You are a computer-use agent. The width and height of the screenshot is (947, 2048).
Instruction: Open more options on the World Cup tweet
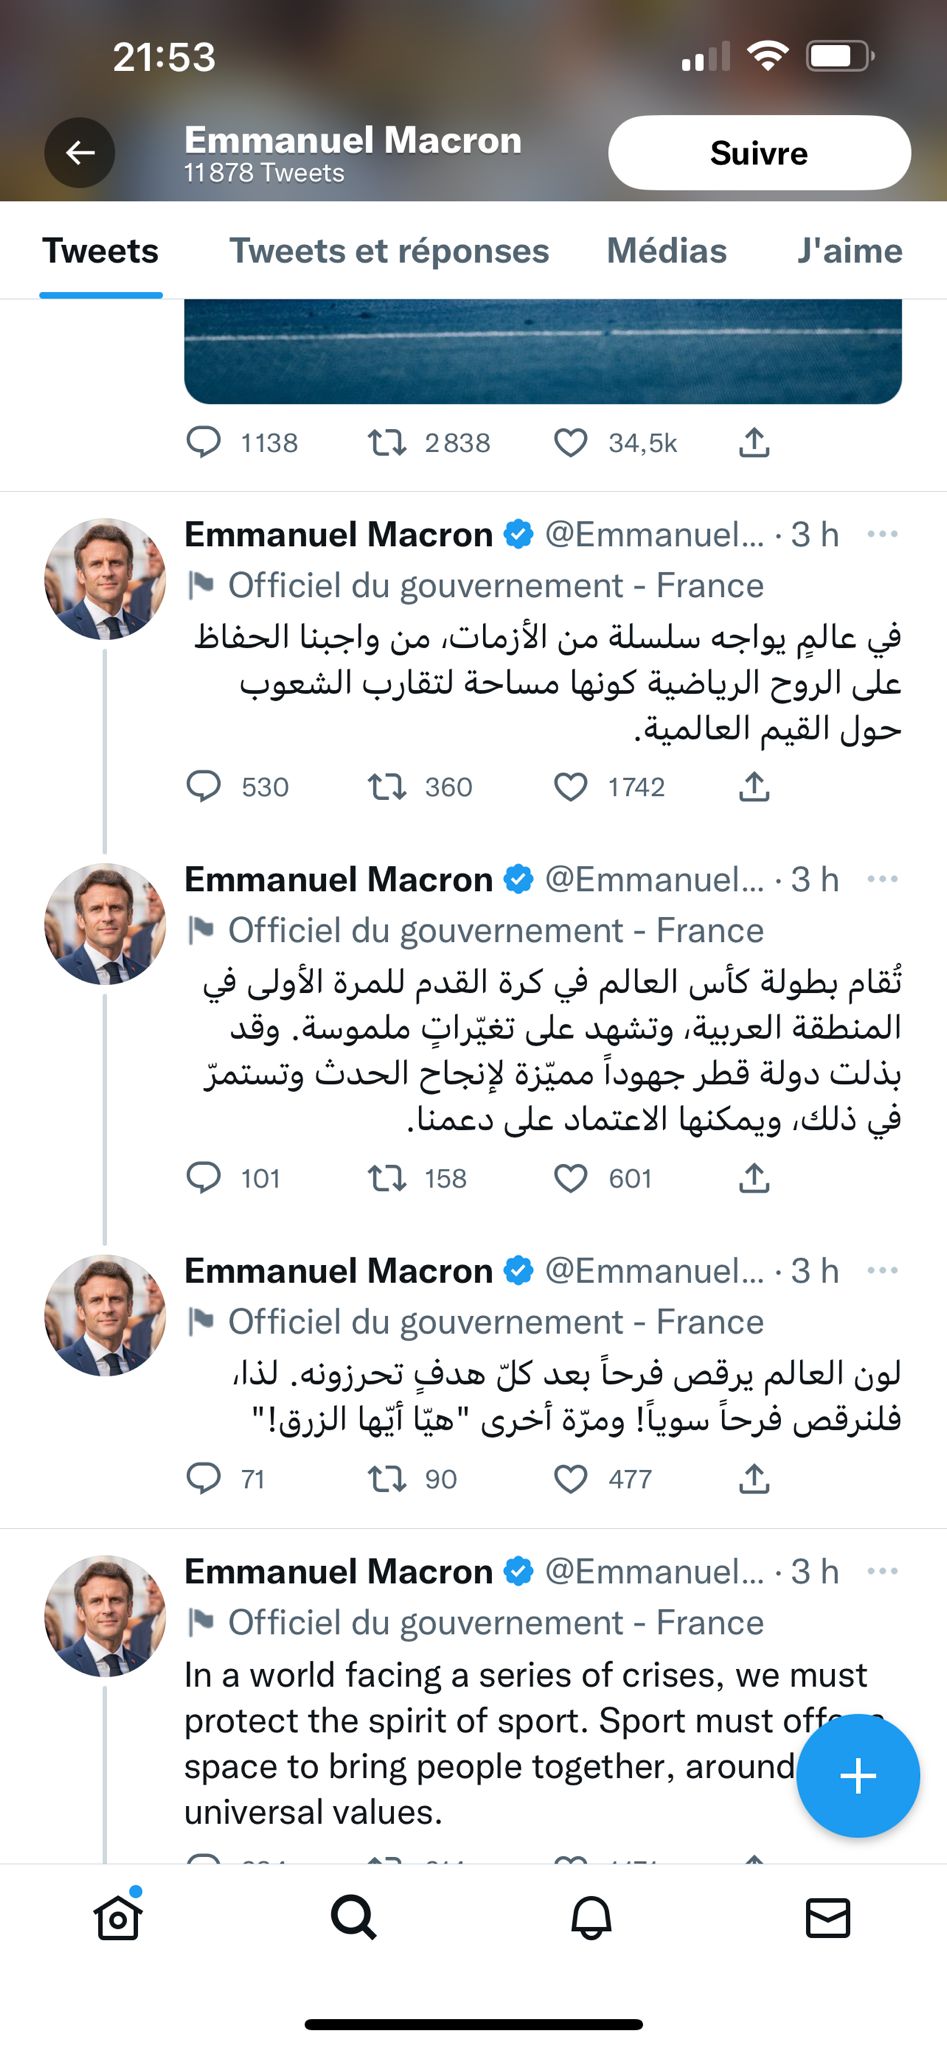(x=882, y=880)
